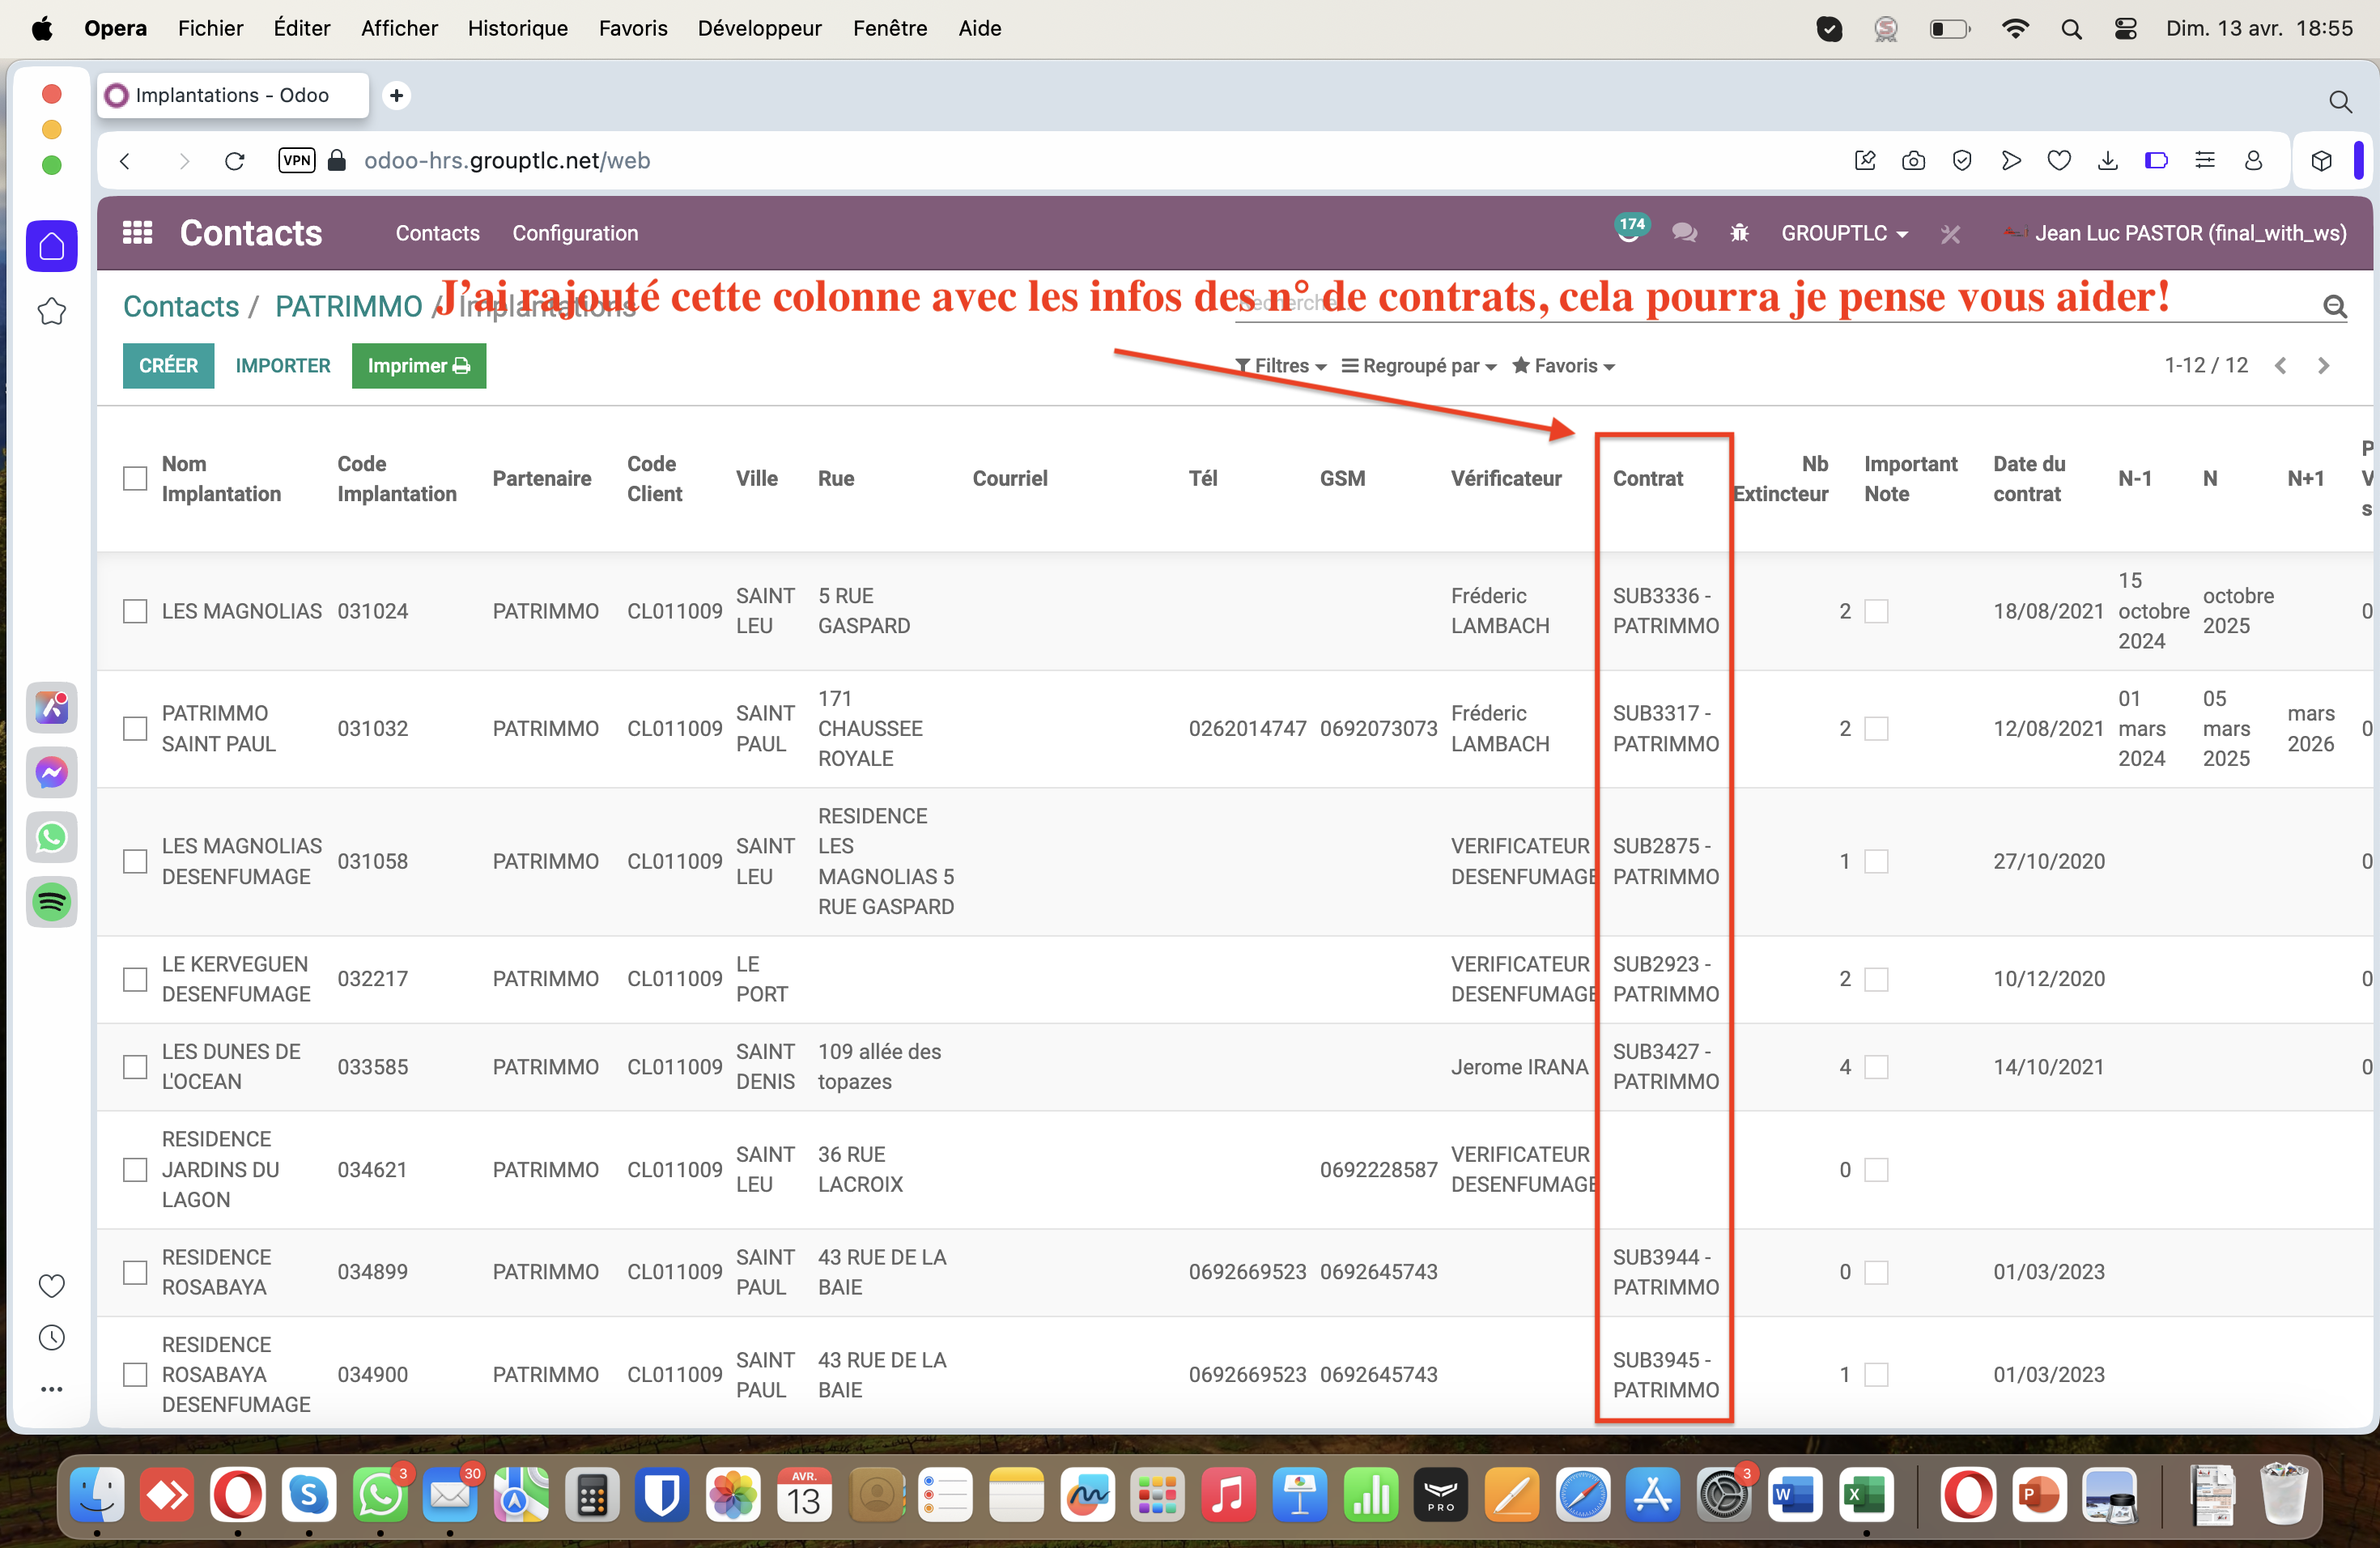Go to next page of records
The width and height of the screenshot is (2380, 1548).
(2323, 366)
